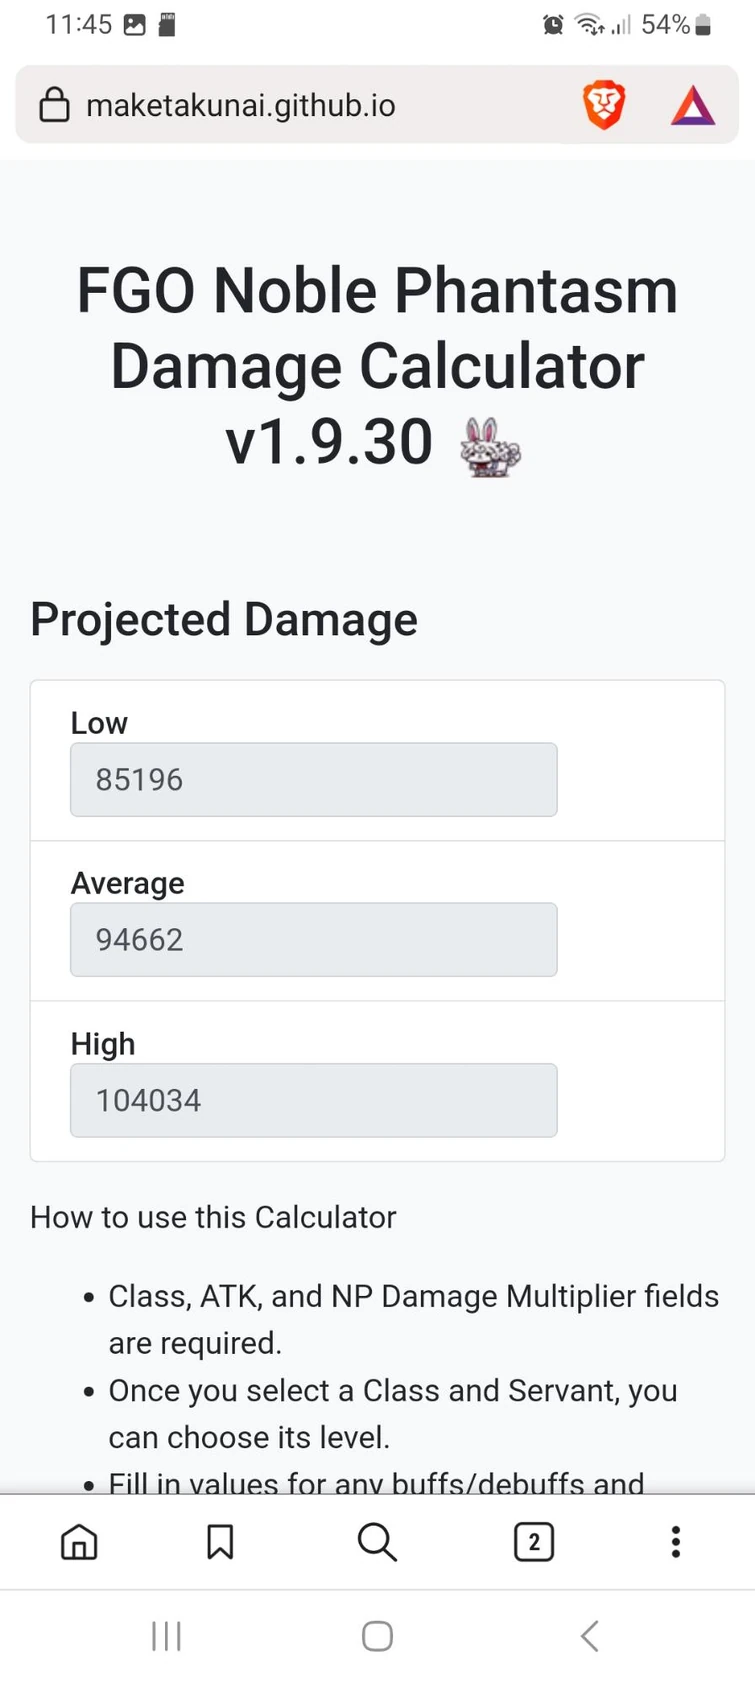This screenshot has height=1683, width=755.
Task: Open the three-dot browser menu
Action: (x=676, y=1542)
